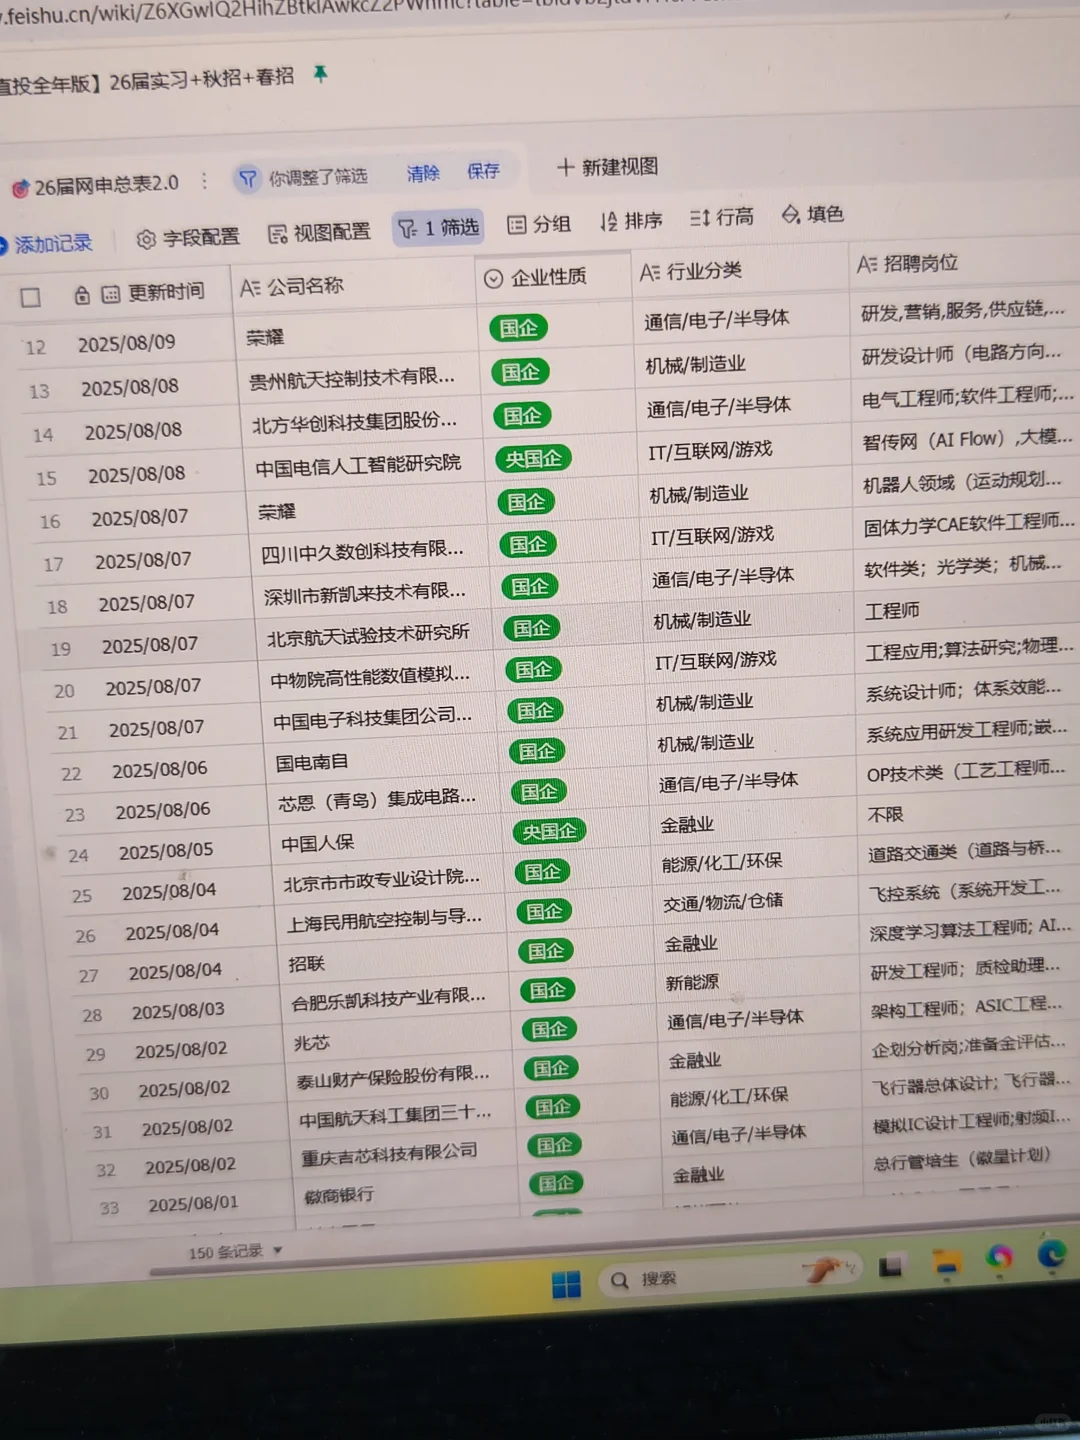Select the 央国企 tag in 中国电信人工智能研究院 row
This screenshot has height=1440, width=1080.
click(533, 459)
